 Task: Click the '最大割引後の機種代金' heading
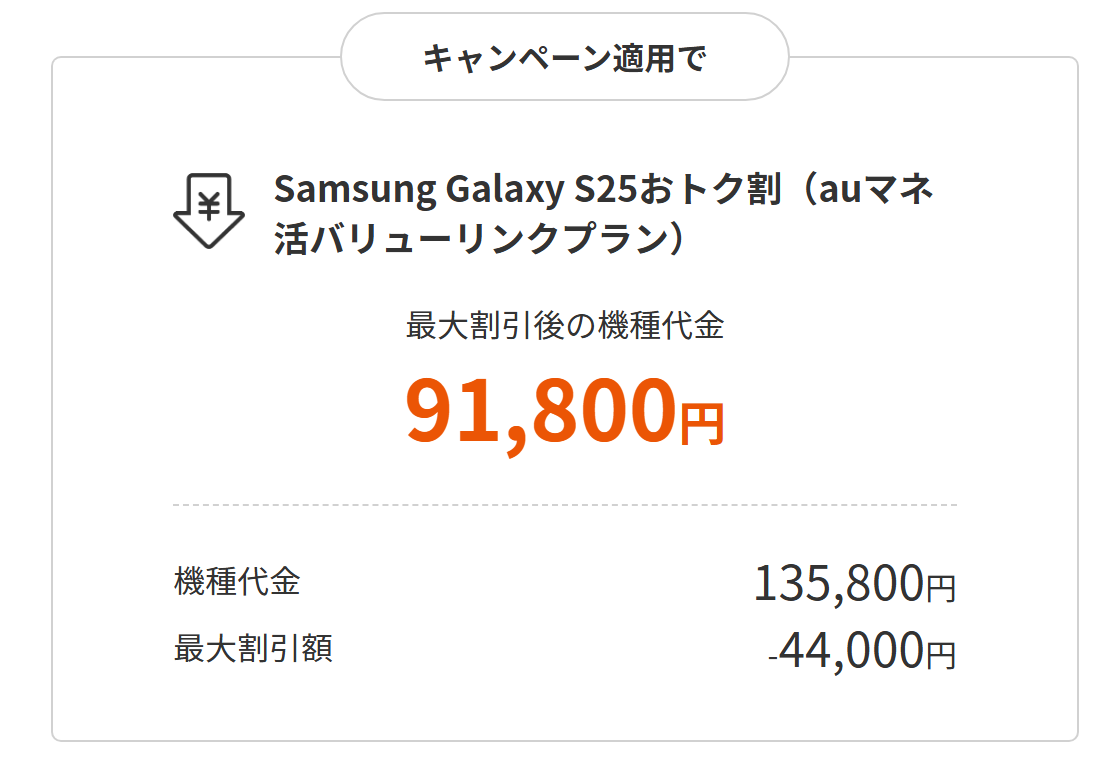tap(564, 326)
